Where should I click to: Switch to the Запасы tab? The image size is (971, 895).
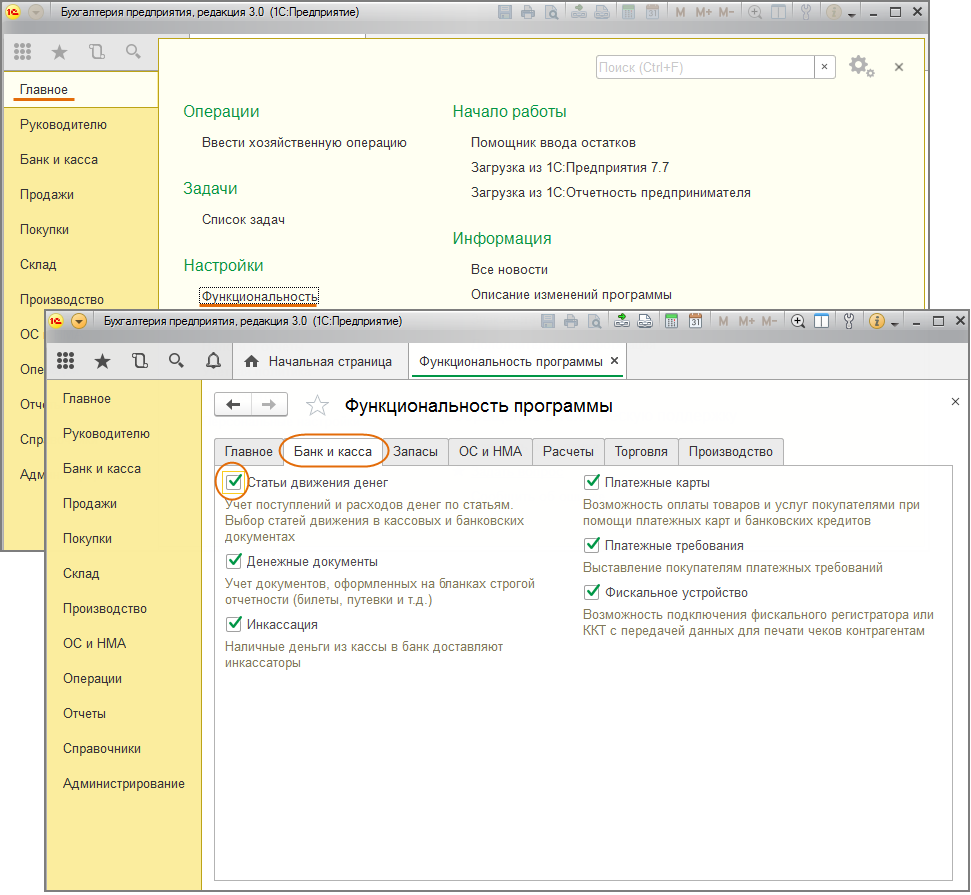(x=415, y=452)
